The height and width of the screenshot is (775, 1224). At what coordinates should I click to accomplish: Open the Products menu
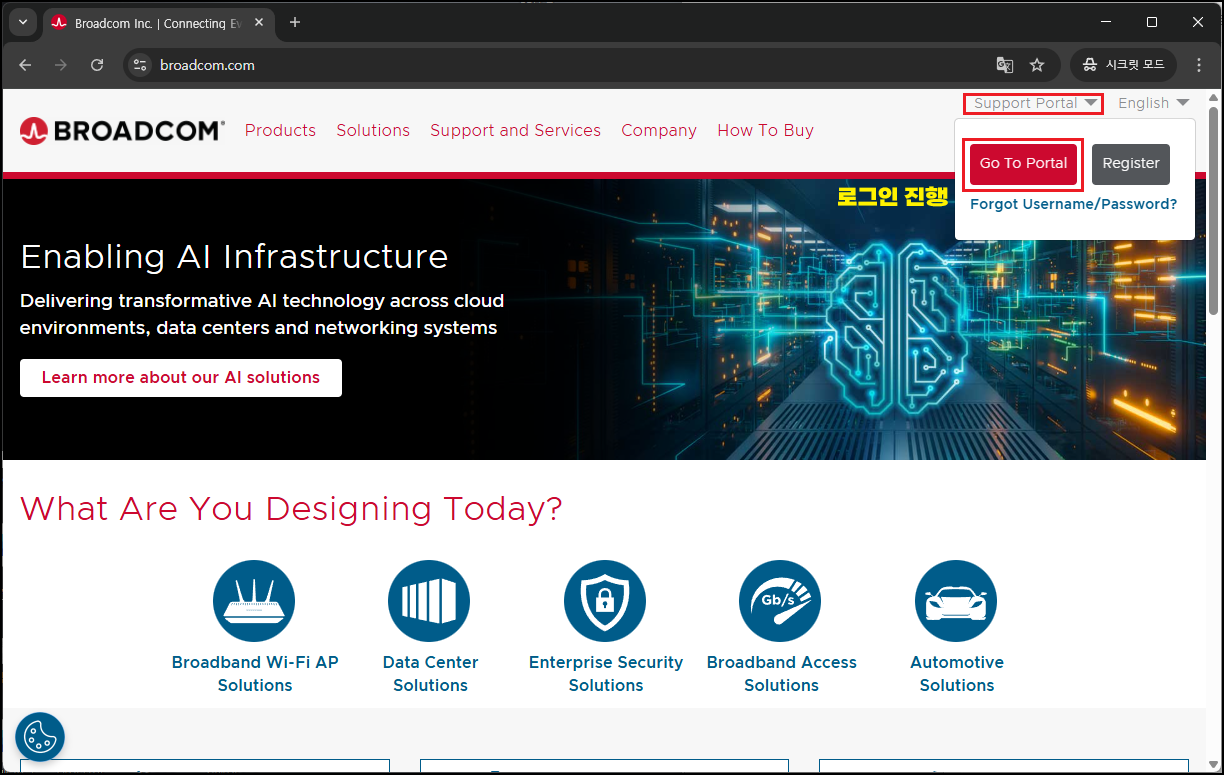(x=280, y=130)
